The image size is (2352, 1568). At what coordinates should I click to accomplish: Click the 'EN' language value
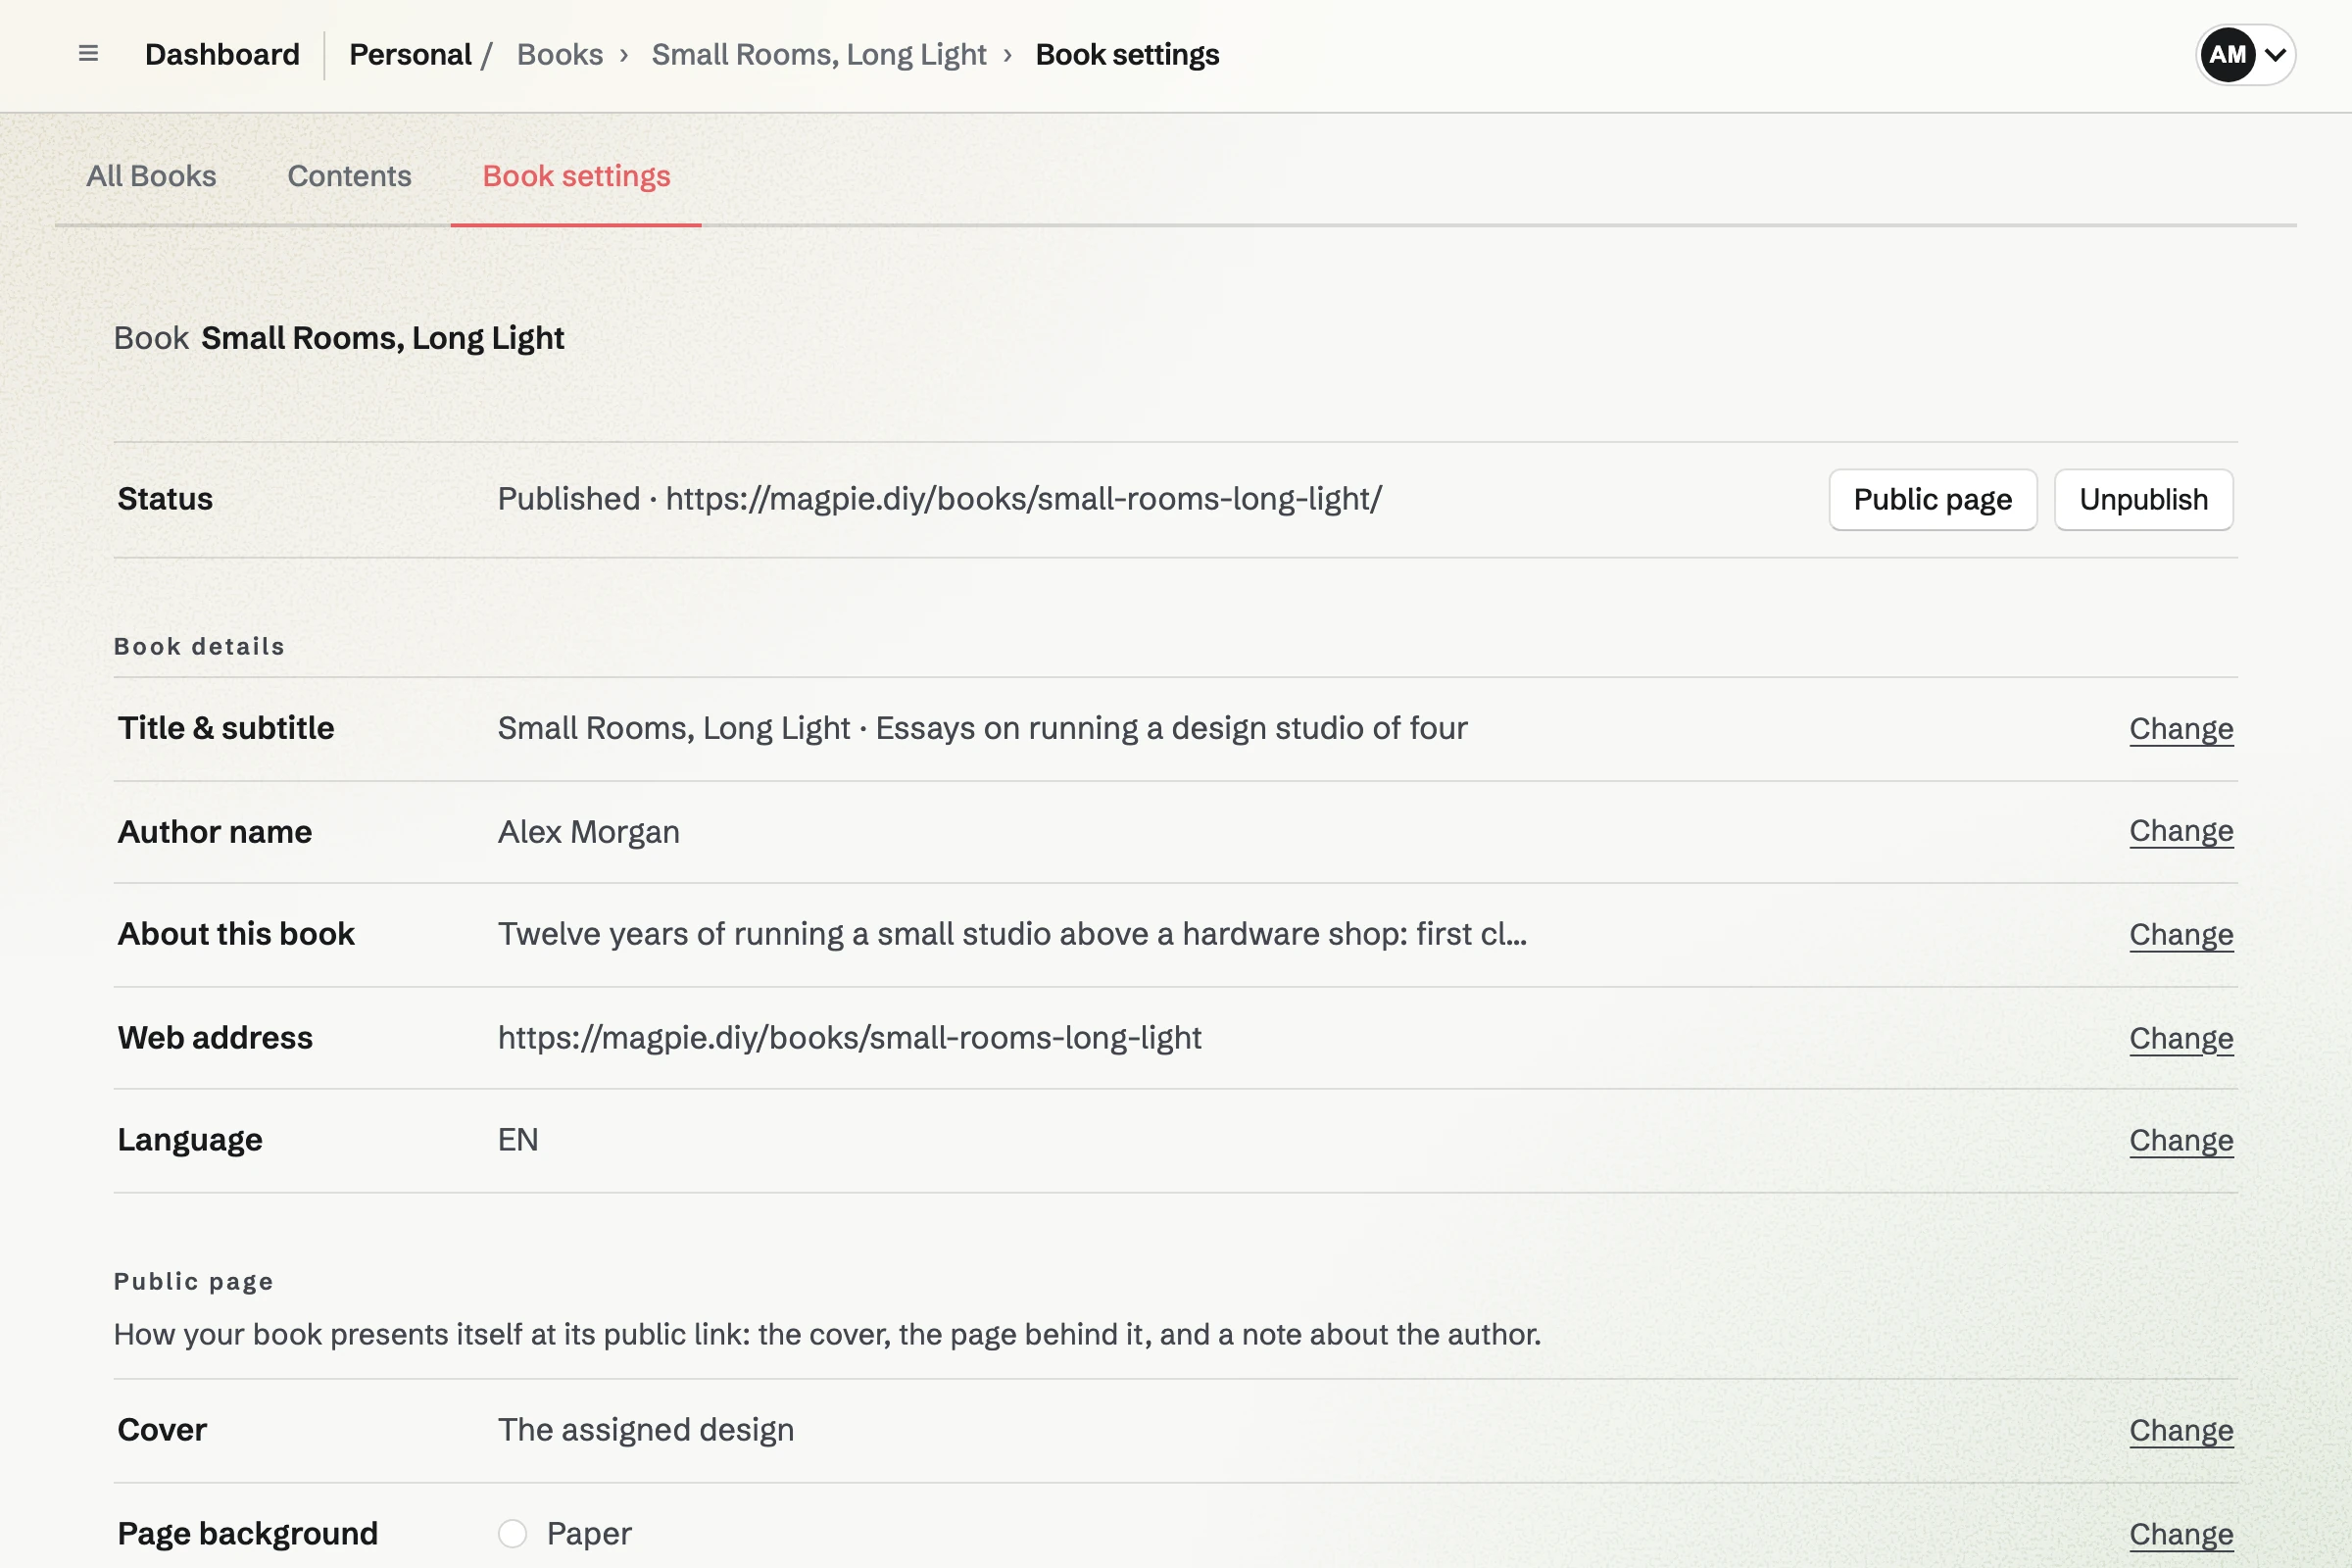coord(518,1140)
